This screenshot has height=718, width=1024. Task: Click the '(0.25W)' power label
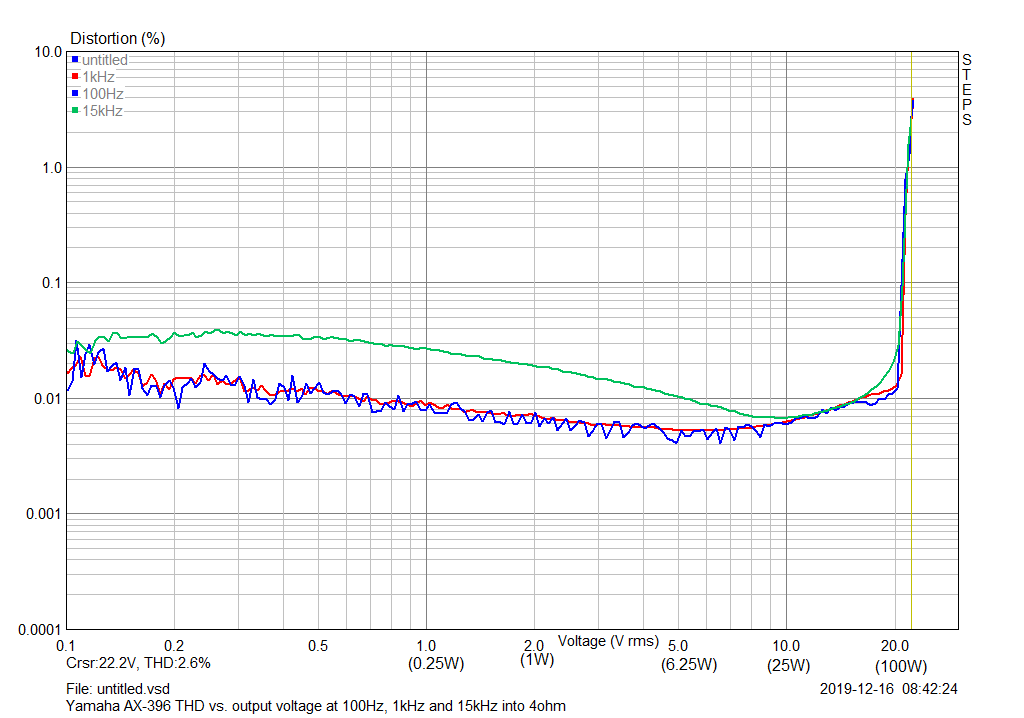pos(436,664)
